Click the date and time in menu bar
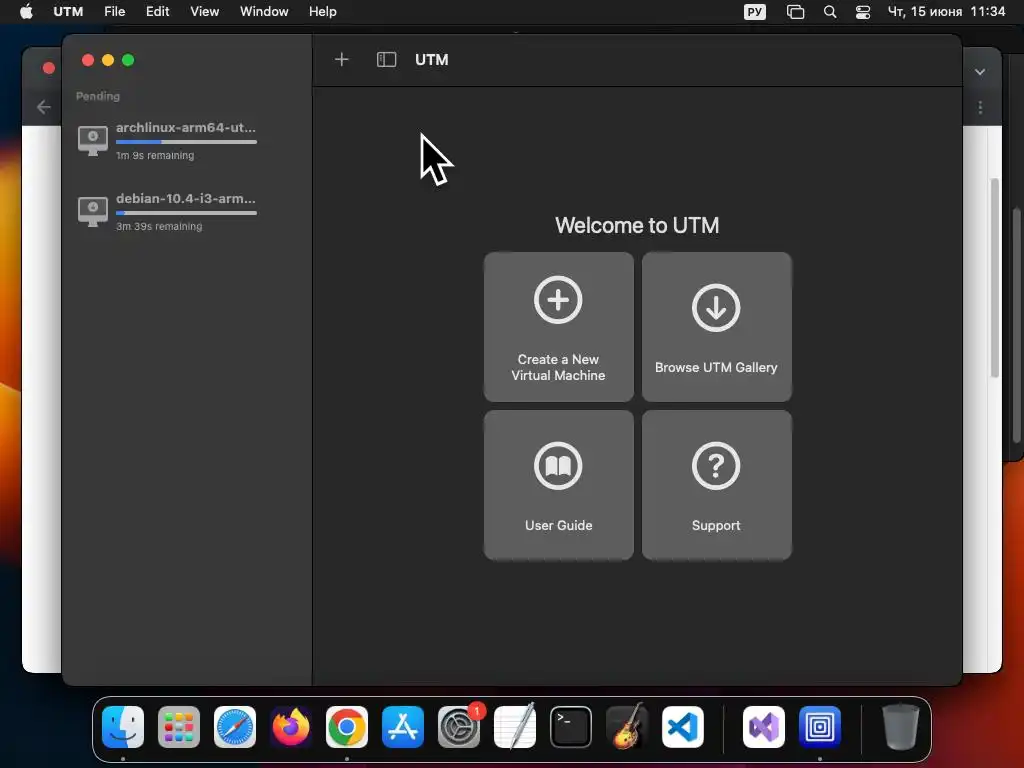This screenshot has width=1024, height=768. coord(946,12)
